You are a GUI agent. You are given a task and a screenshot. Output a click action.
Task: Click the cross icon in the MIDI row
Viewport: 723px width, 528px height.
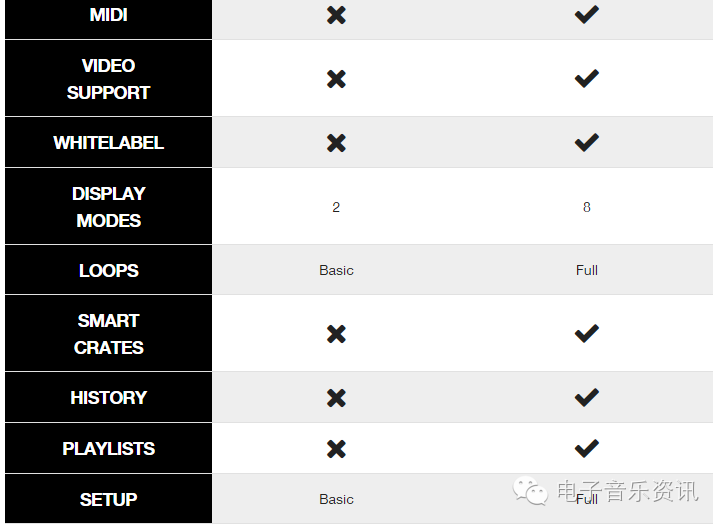tap(336, 15)
